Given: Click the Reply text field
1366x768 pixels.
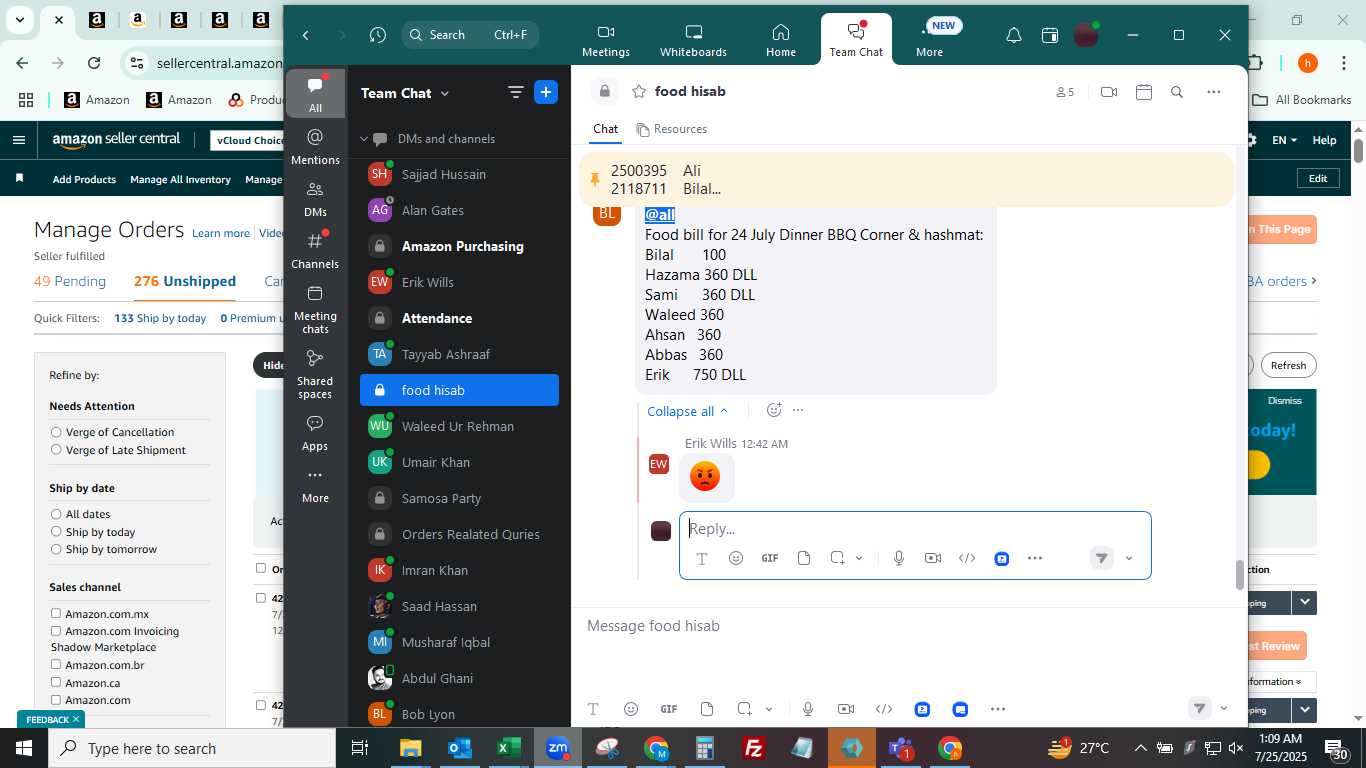Looking at the screenshot, I should pyautogui.click(x=915, y=528).
